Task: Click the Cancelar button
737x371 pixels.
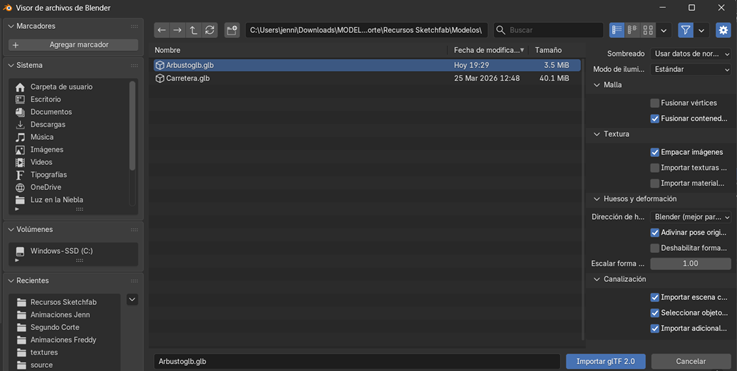Action: [x=691, y=362]
